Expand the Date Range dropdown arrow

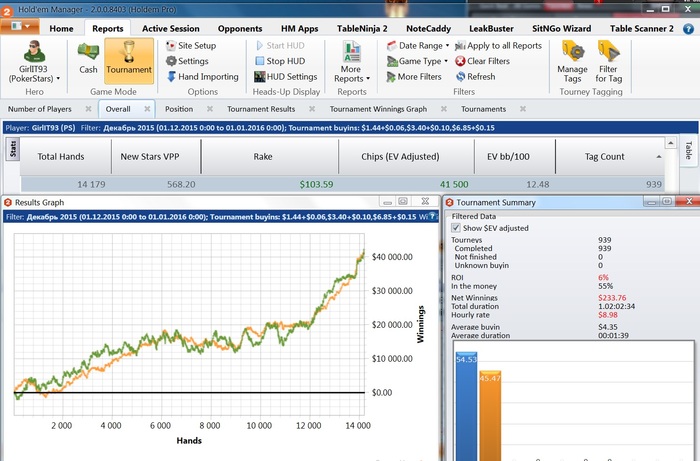[x=447, y=46]
